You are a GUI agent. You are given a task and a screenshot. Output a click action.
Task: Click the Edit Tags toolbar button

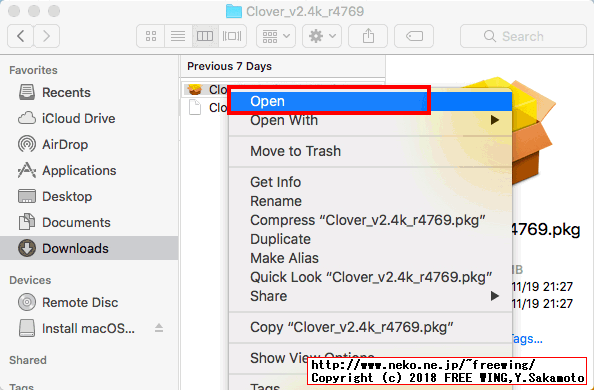coord(414,36)
